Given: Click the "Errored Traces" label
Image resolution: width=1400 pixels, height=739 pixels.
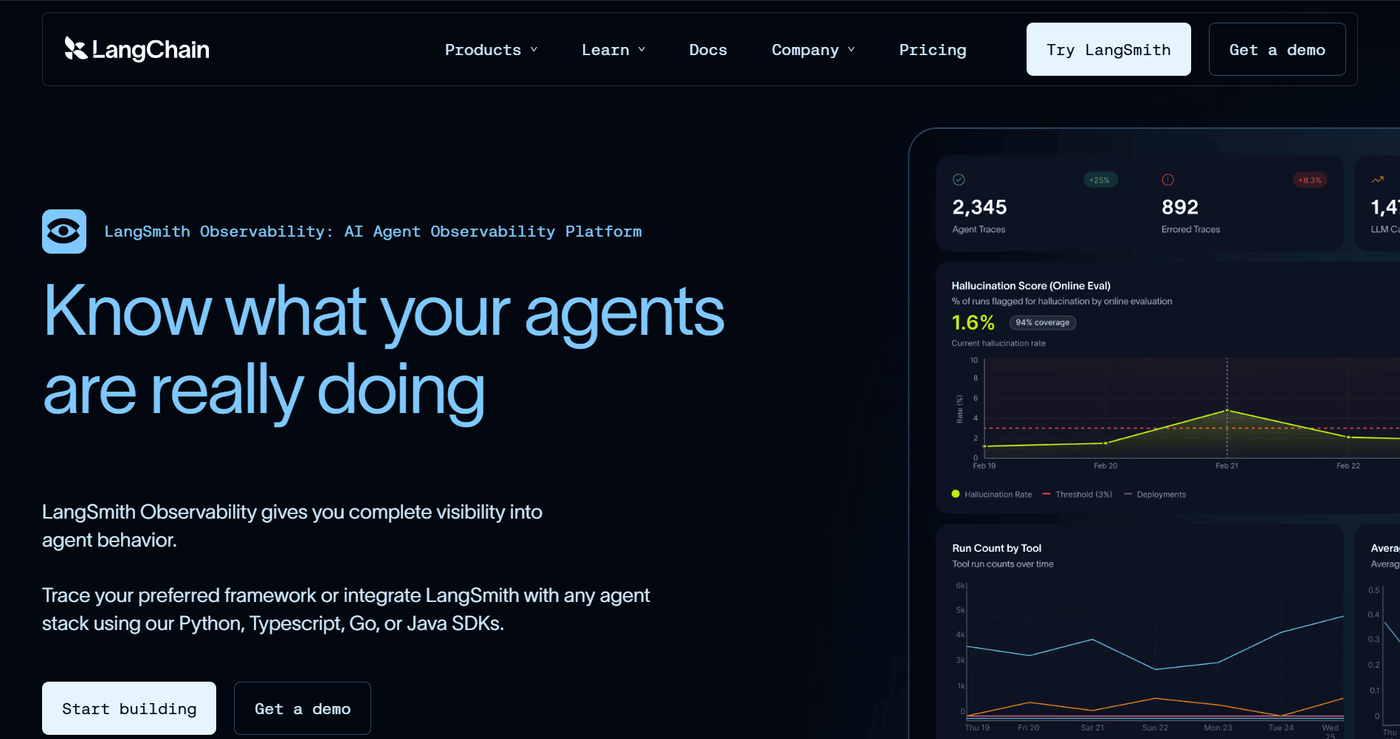Looking at the screenshot, I should (x=1190, y=229).
